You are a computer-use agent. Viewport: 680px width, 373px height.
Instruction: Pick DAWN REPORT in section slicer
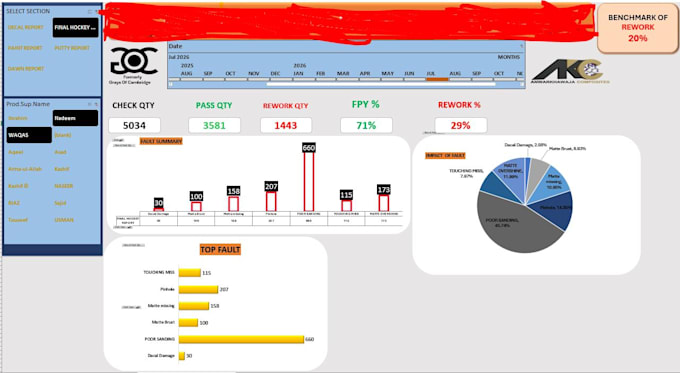[x=26, y=69]
